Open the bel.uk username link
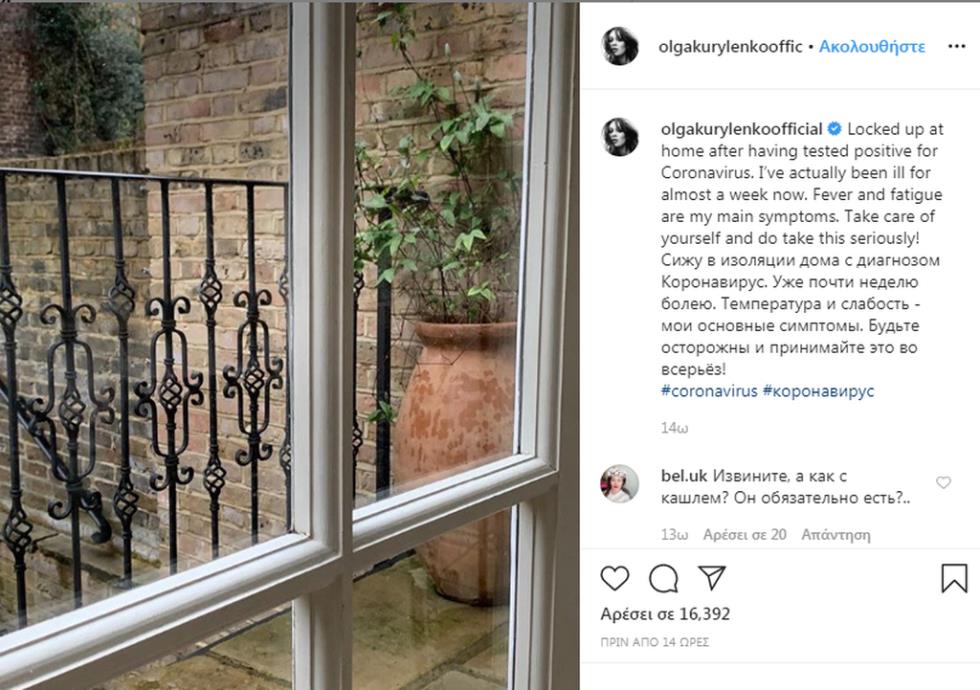The image size is (980, 690). tap(684, 476)
